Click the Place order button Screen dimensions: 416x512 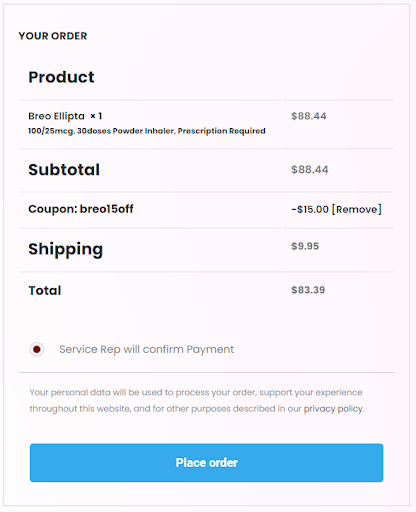coord(206,462)
